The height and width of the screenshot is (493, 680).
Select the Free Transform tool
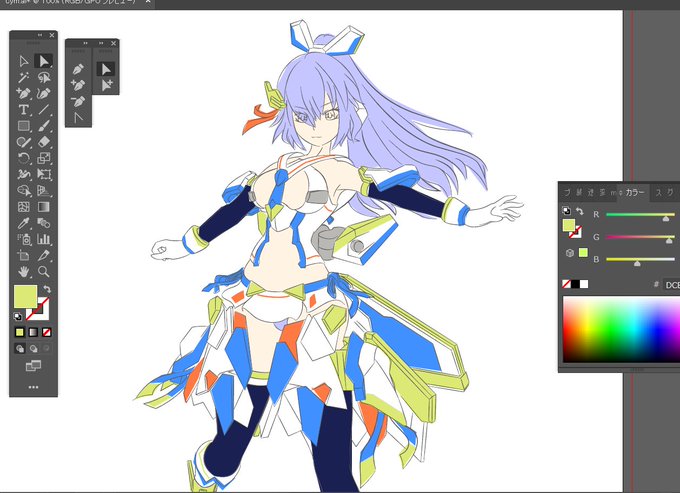(x=43, y=174)
